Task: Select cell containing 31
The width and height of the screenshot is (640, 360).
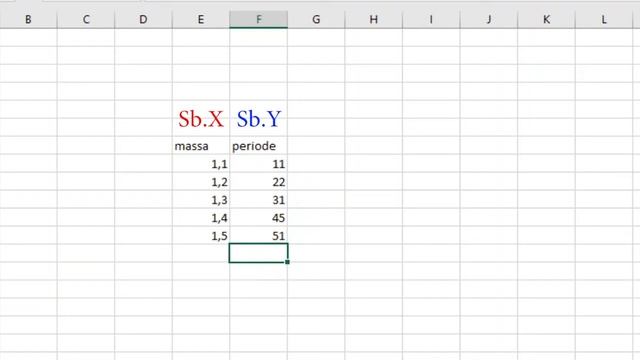Action: tap(258, 200)
